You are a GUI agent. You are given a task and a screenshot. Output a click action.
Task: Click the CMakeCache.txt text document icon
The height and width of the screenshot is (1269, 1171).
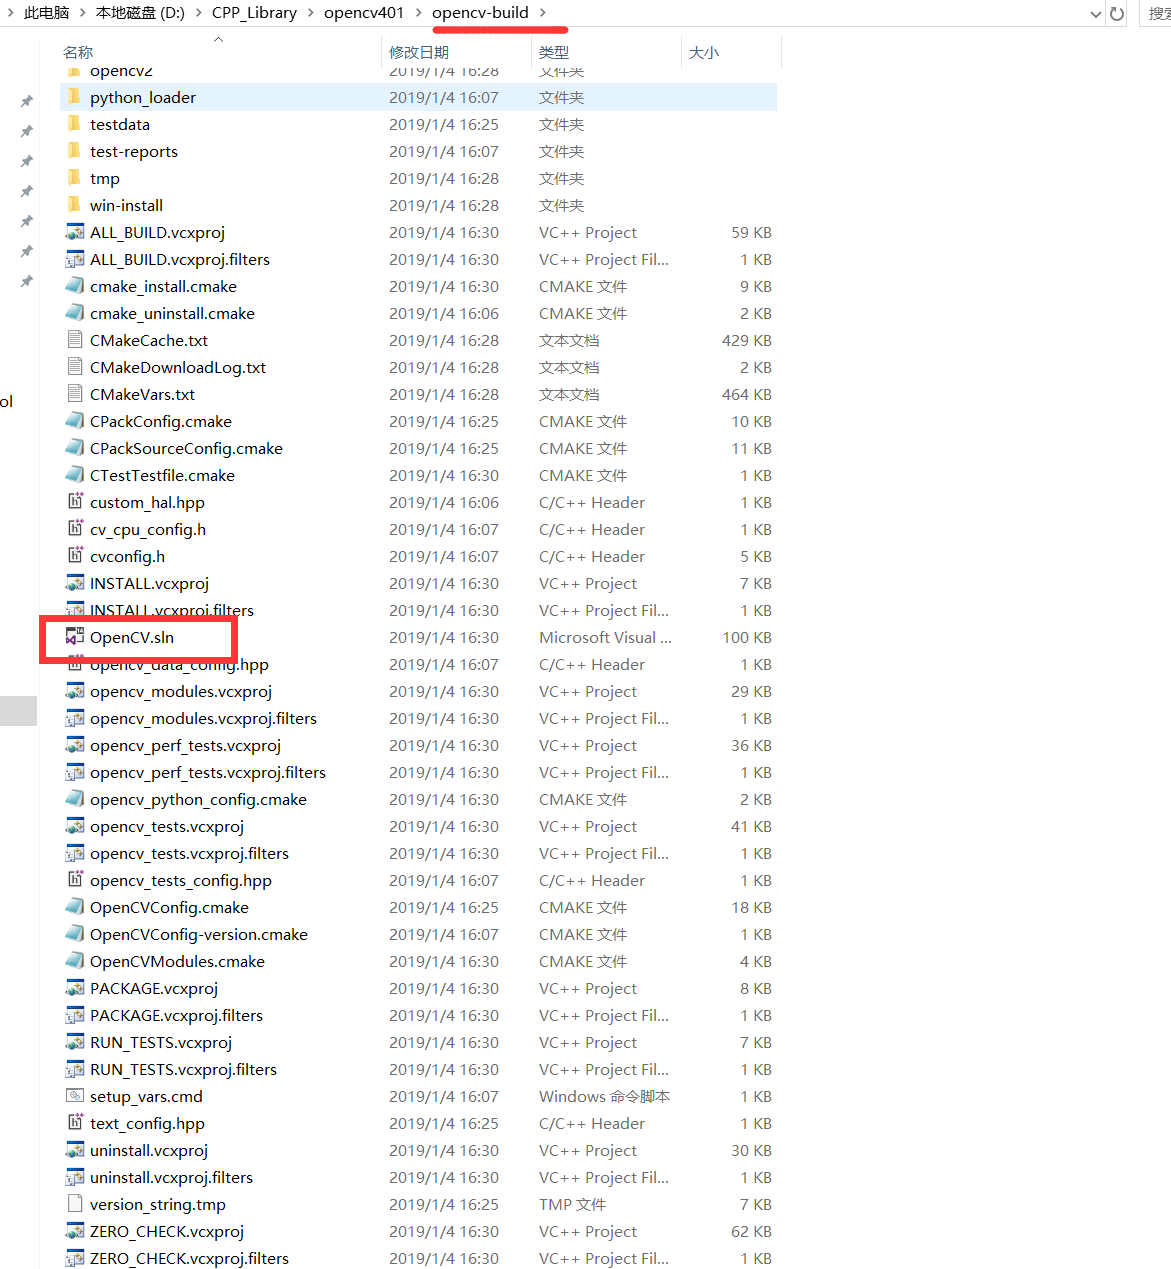[75, 340]
